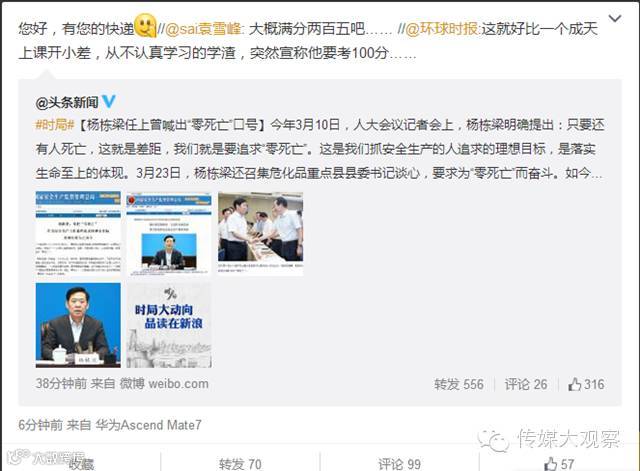
Task: Click the thumbs-up icon with 57
Action: coord(559,464)
